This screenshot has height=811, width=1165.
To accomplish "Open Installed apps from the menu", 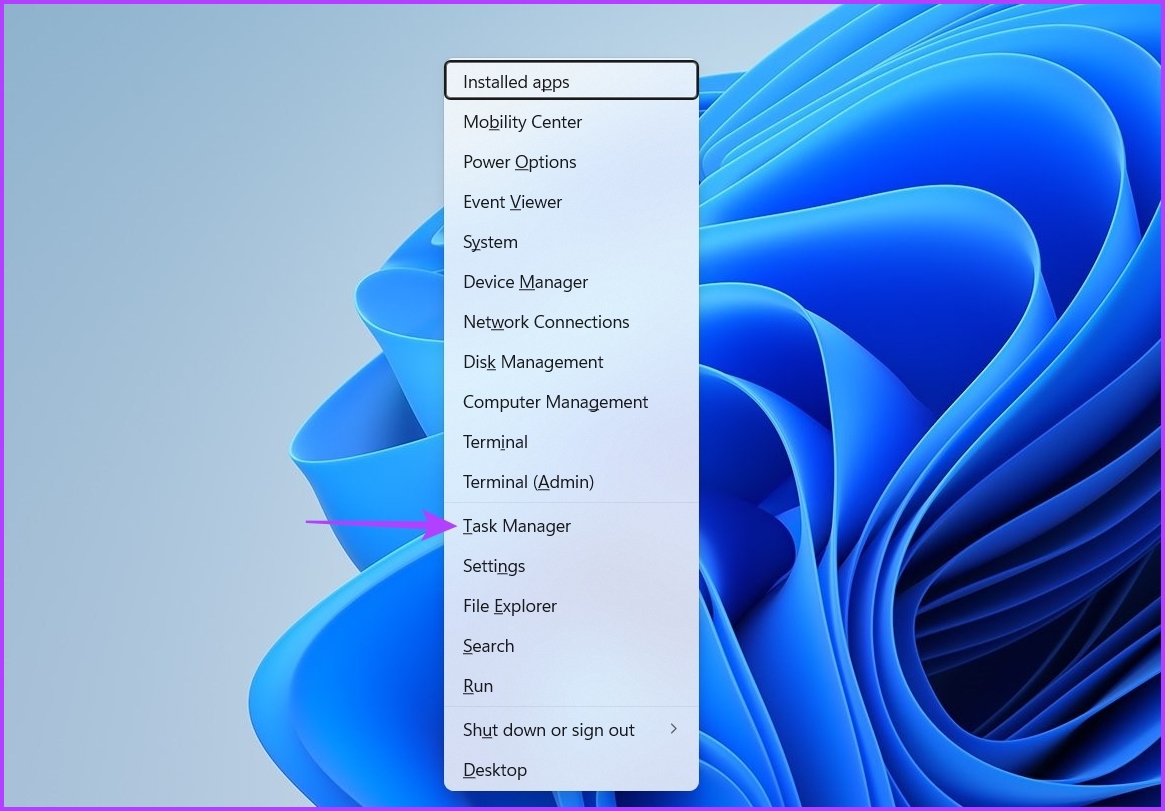I will click(x=571, y=81).
